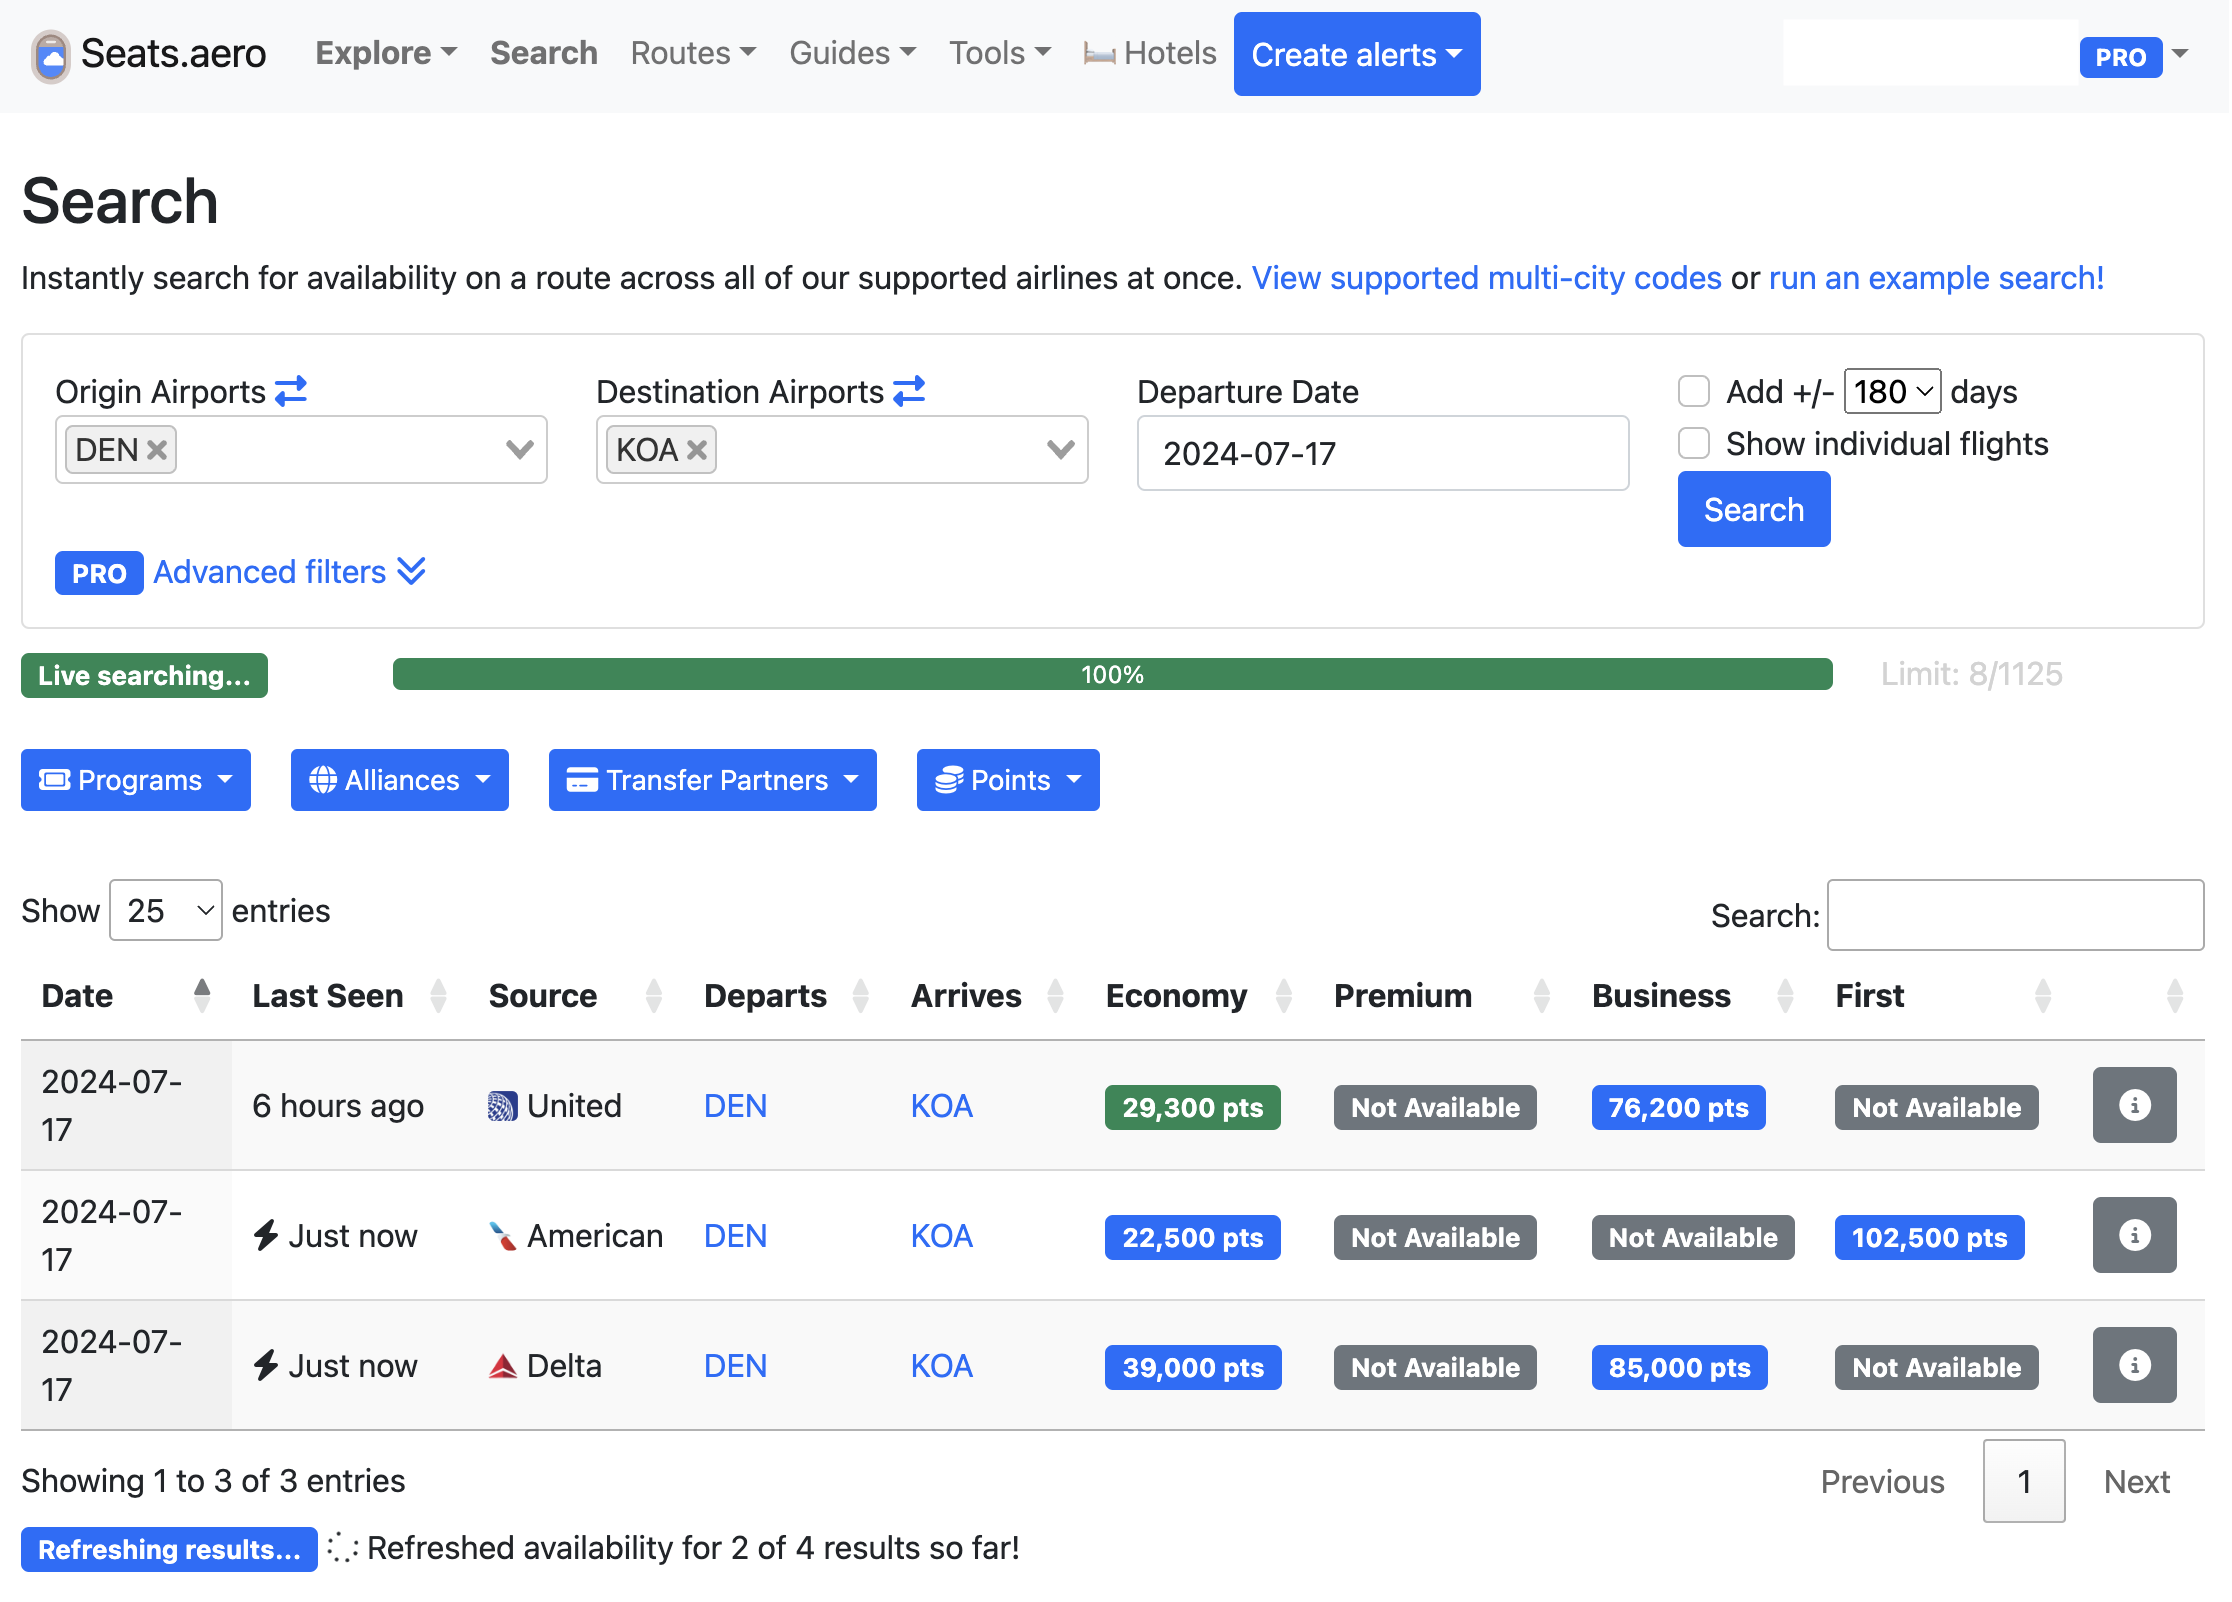Click the Seats.aero logo icon
The height and width of the screenshot is (1602, 2232).
[50, 55]
